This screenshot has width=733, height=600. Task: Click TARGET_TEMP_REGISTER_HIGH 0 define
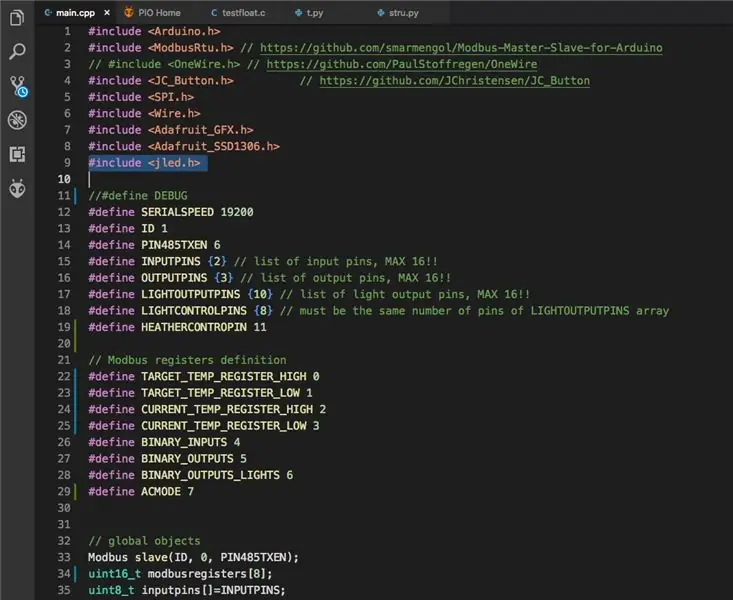204,376
